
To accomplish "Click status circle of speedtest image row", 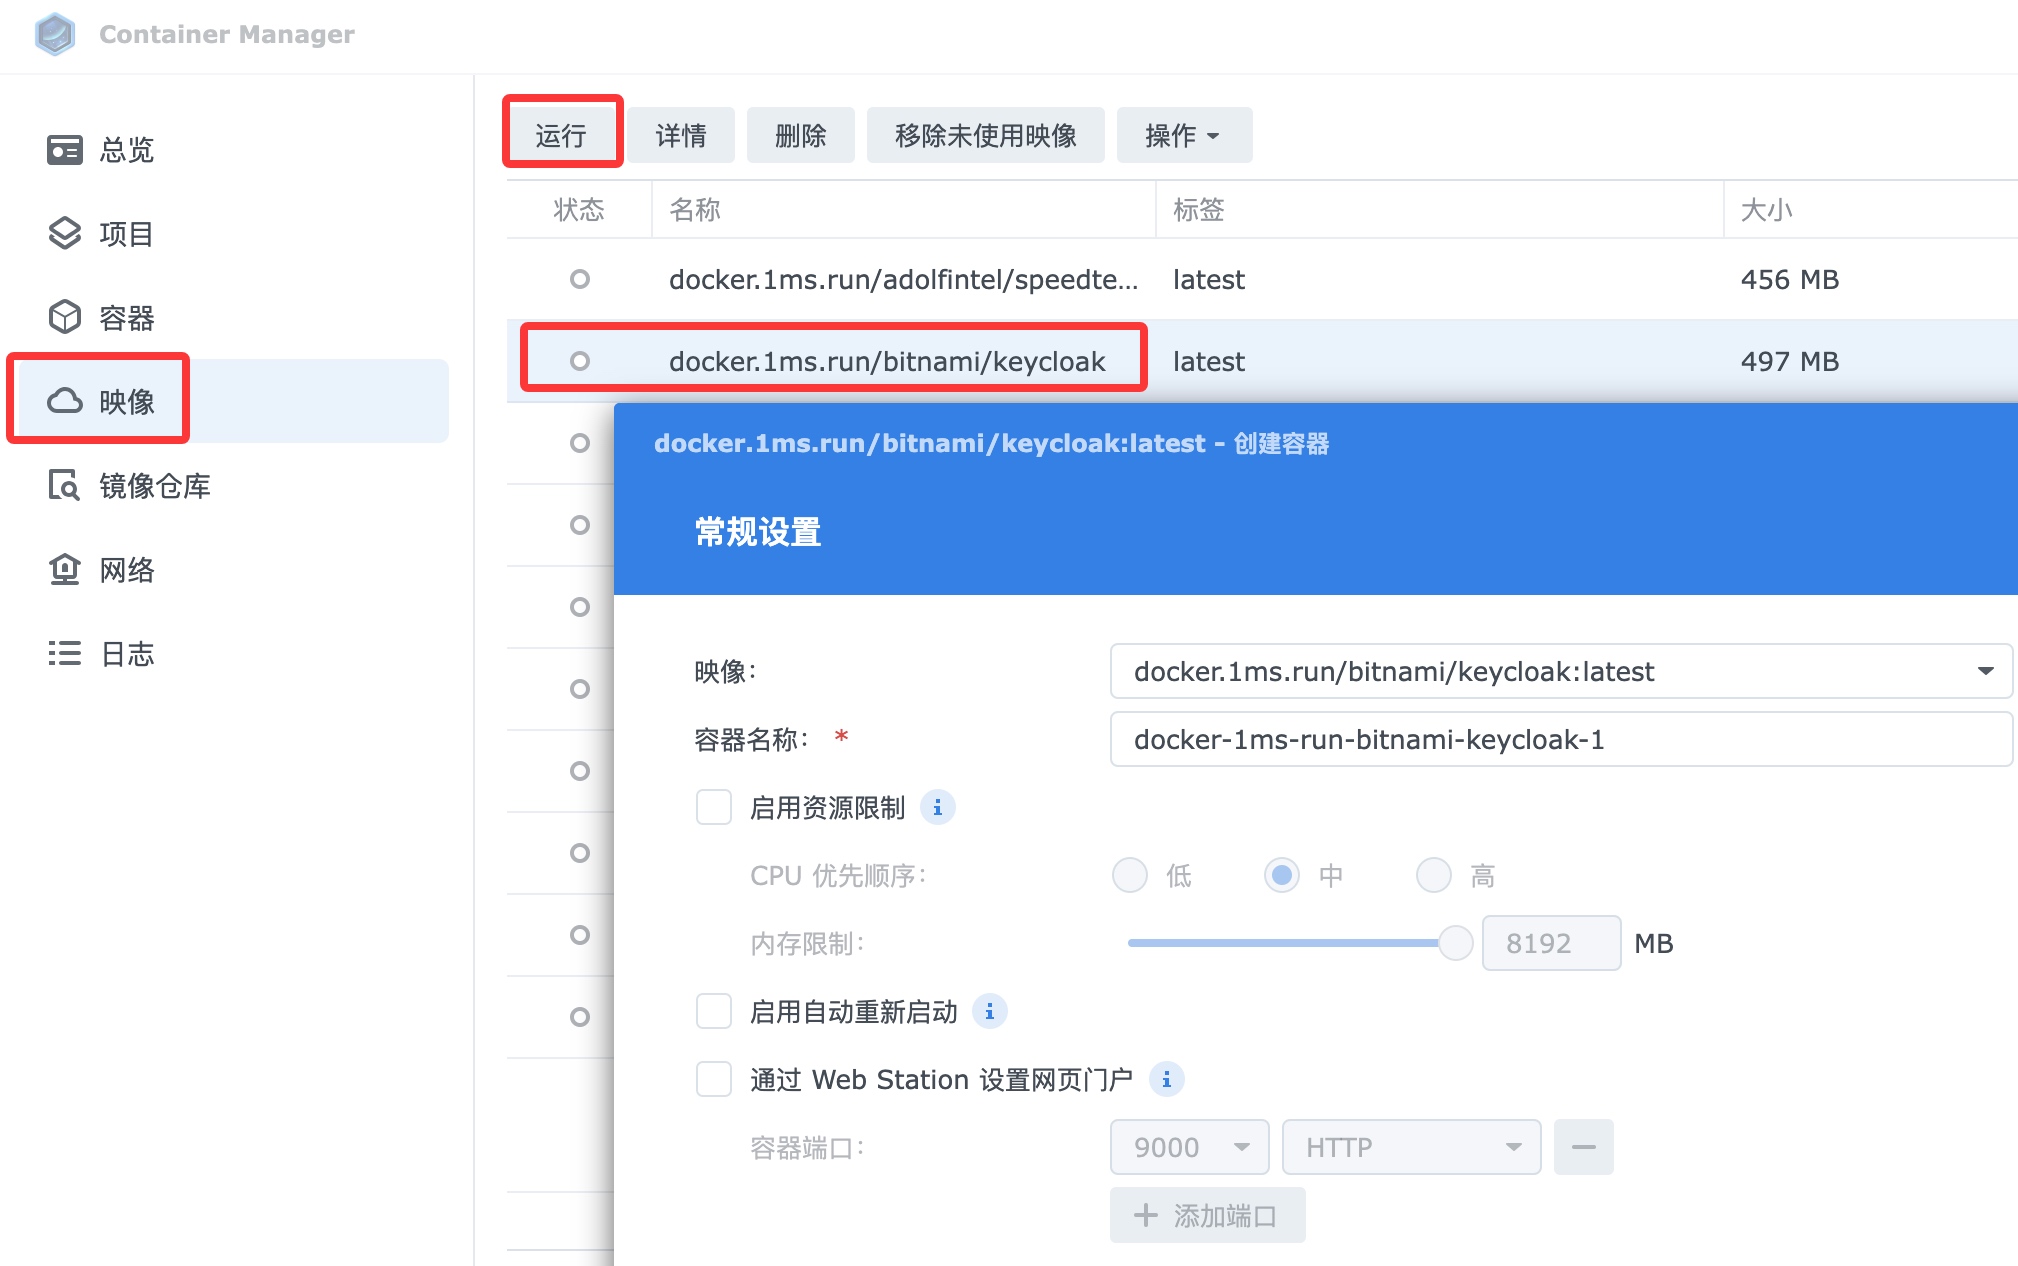I will 579,279.
